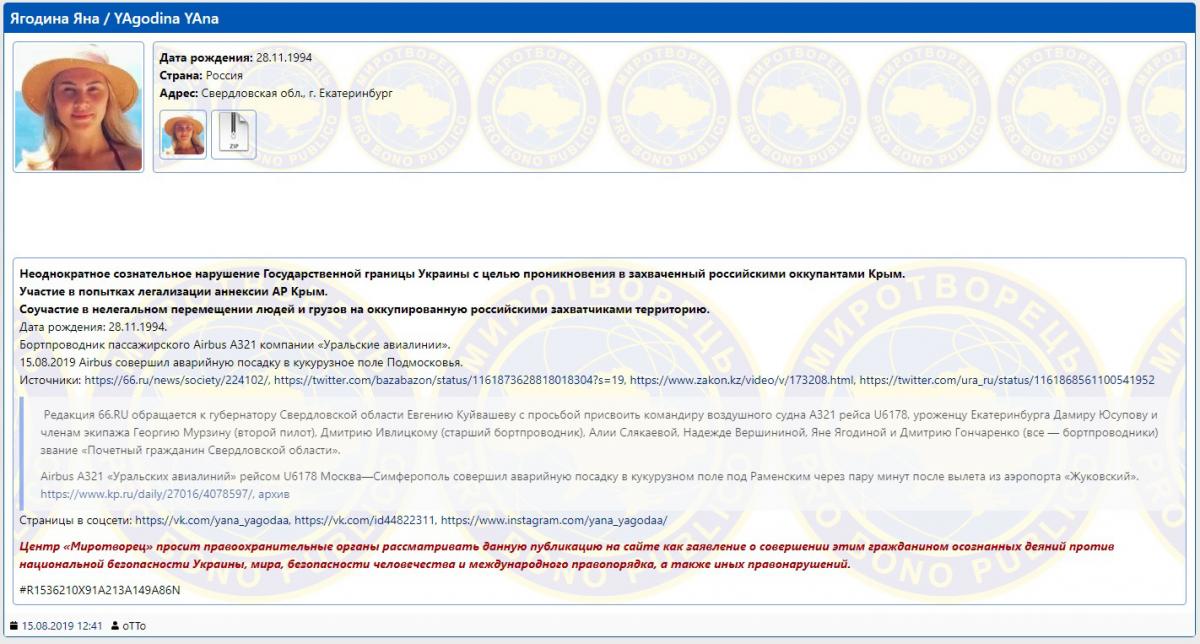
Task: Click the page corner symbol on the ZIP icon
Action: (x=243, y=119)
